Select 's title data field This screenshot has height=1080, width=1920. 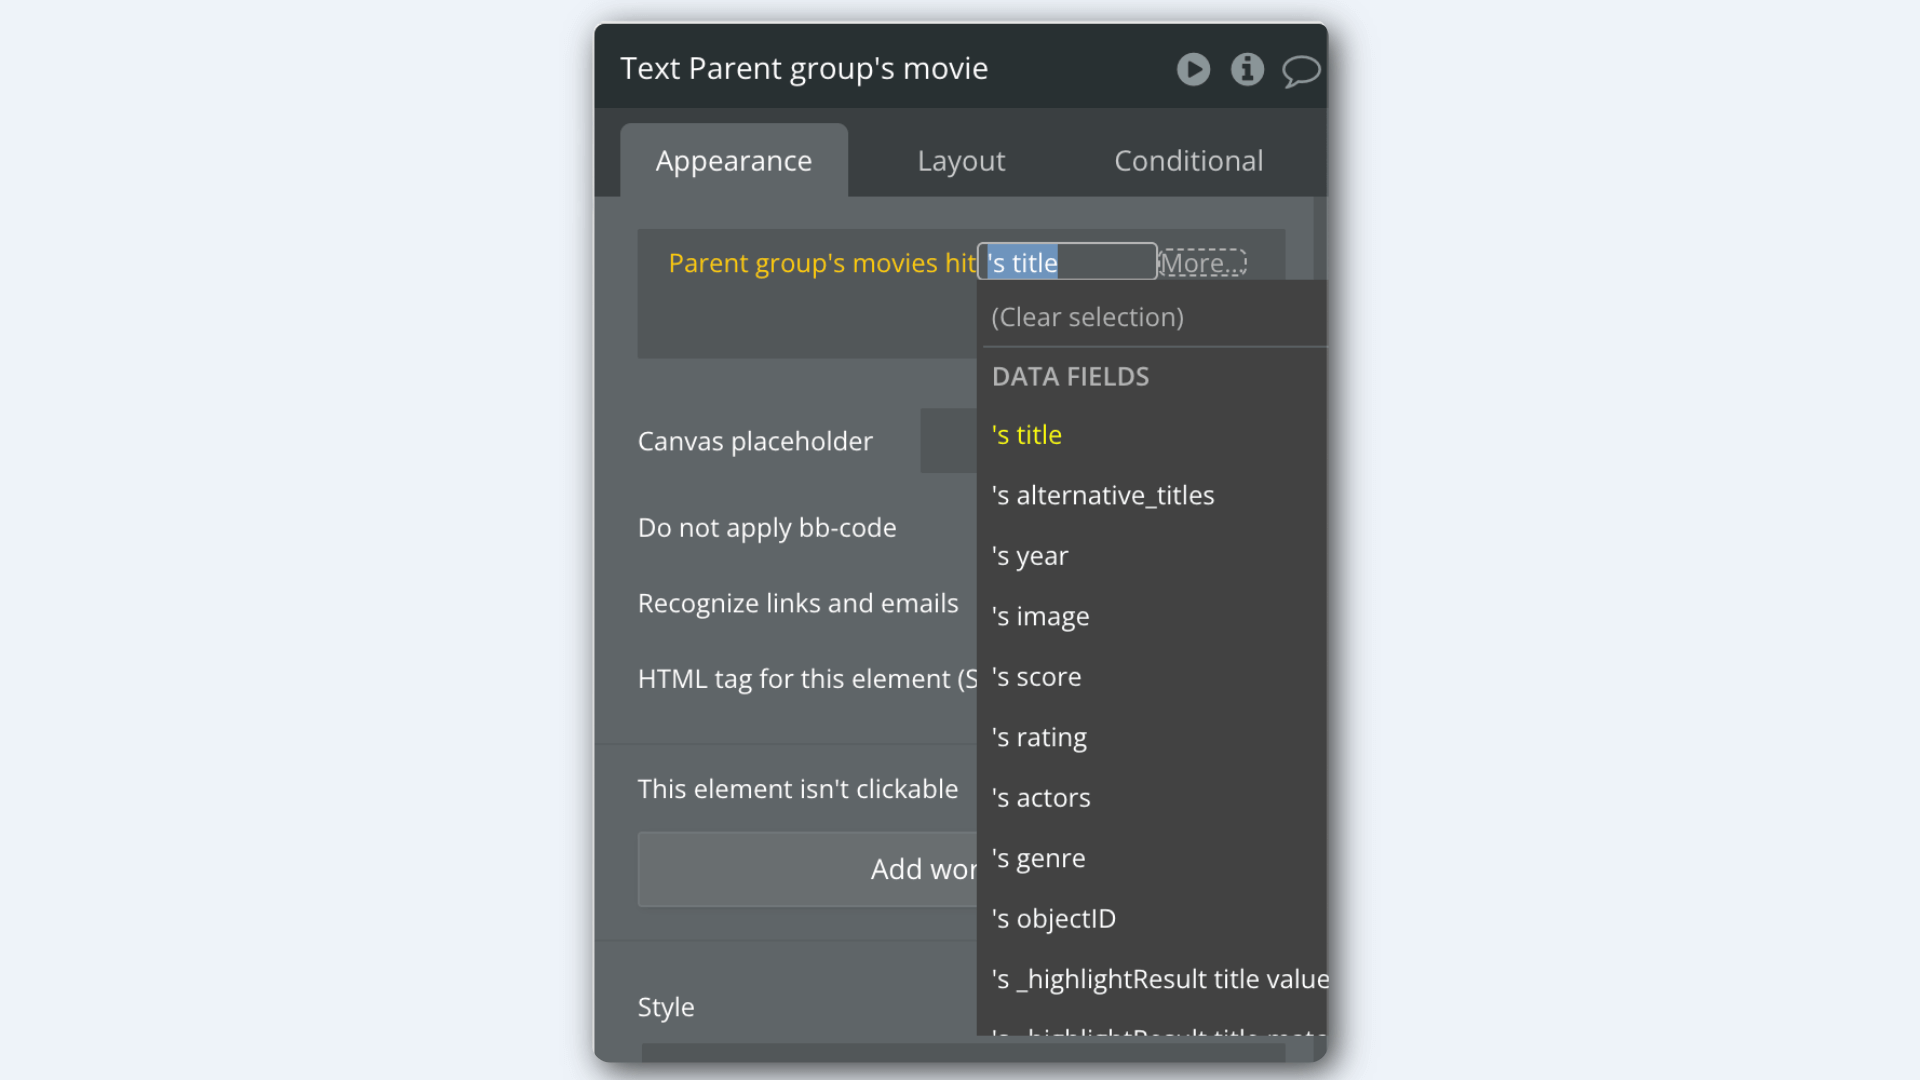(x=1027, y=435)
